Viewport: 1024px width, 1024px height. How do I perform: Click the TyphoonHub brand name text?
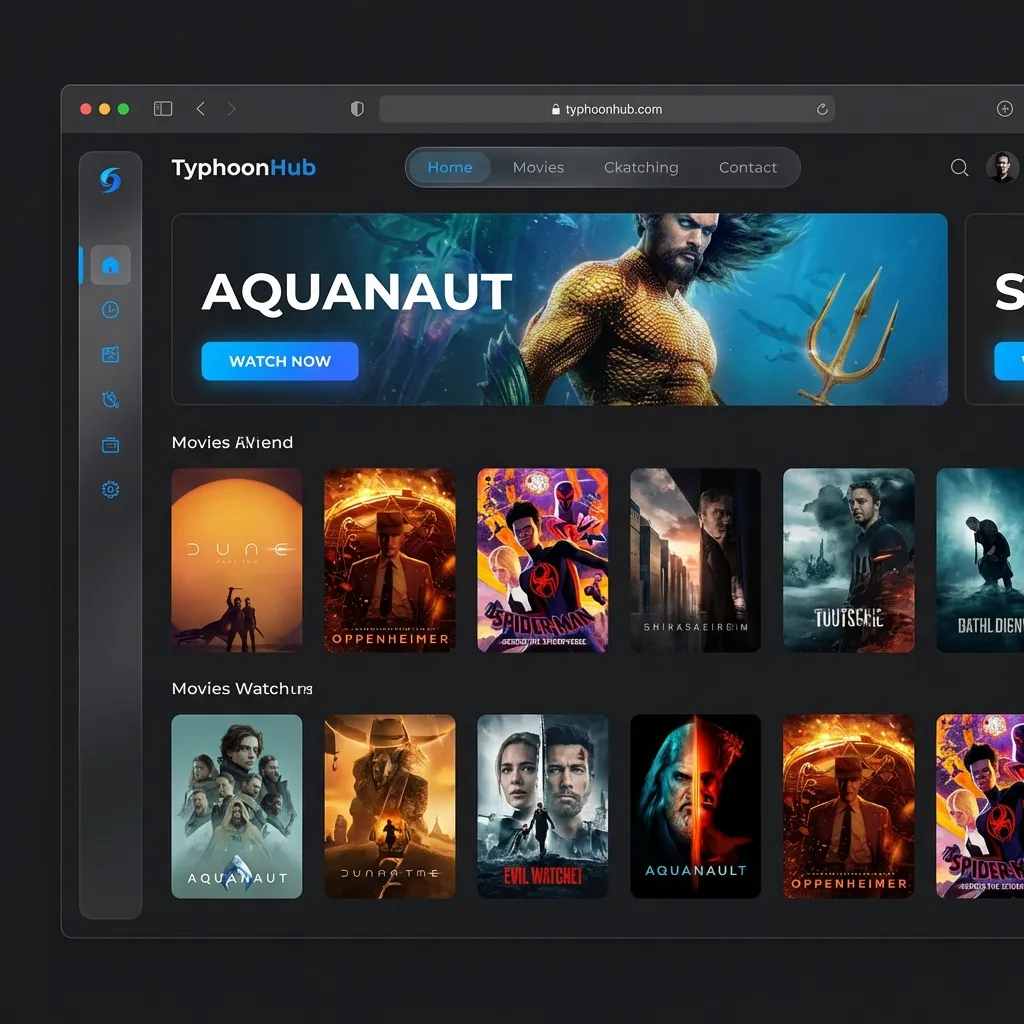(x=243, y=168)
